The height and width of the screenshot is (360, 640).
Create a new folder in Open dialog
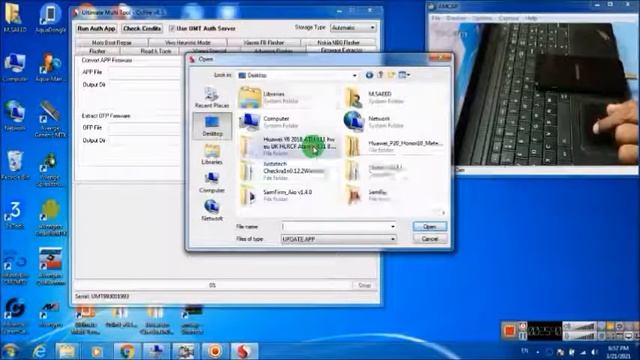coord(391,75)
